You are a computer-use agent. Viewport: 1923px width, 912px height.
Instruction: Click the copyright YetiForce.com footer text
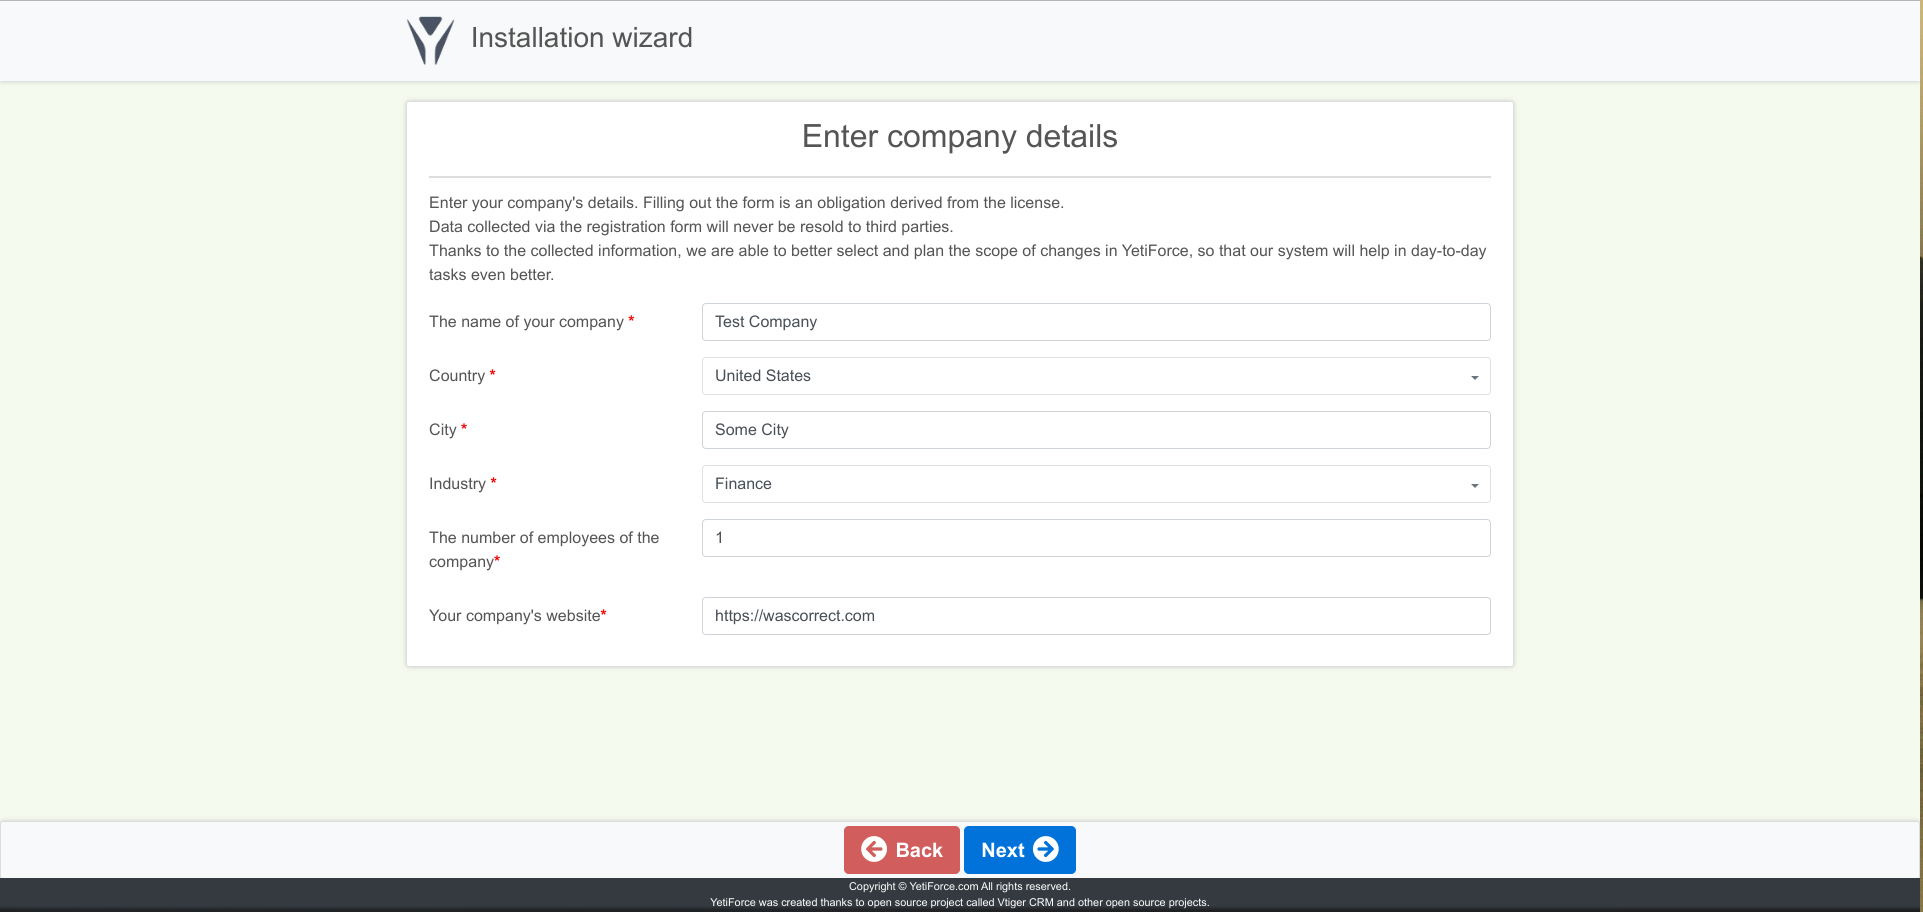[x=960, y=886]
